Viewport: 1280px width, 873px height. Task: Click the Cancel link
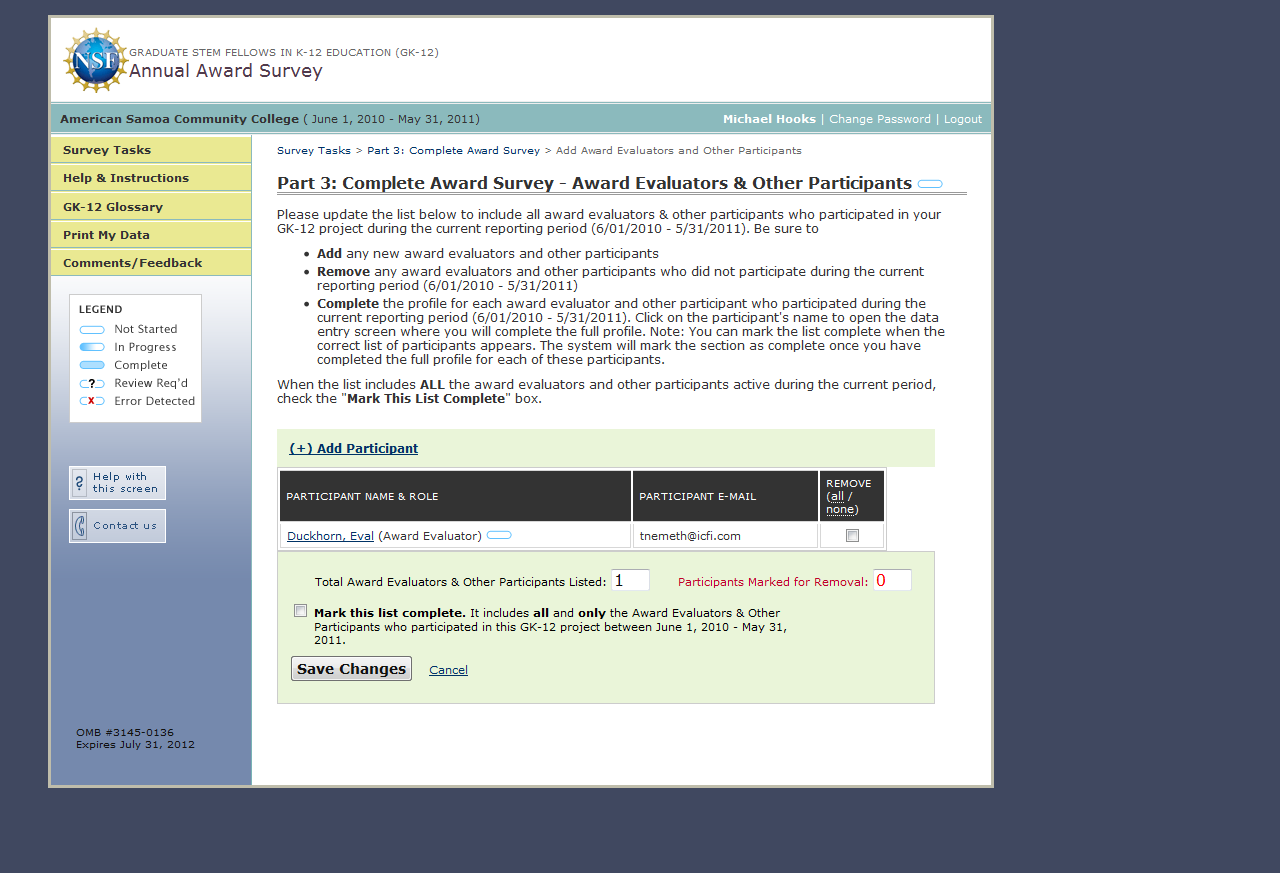[448, 670]
